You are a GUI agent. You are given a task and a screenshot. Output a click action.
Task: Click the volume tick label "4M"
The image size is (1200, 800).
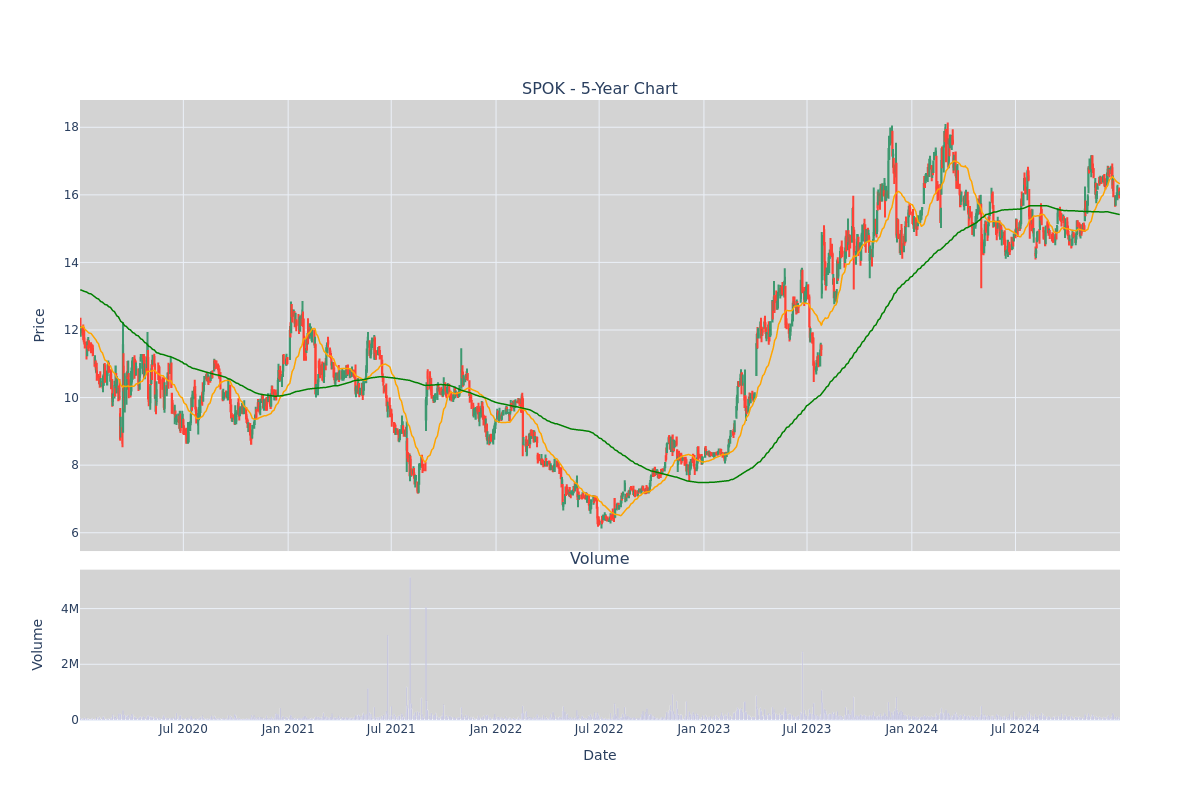pos(70,609)
